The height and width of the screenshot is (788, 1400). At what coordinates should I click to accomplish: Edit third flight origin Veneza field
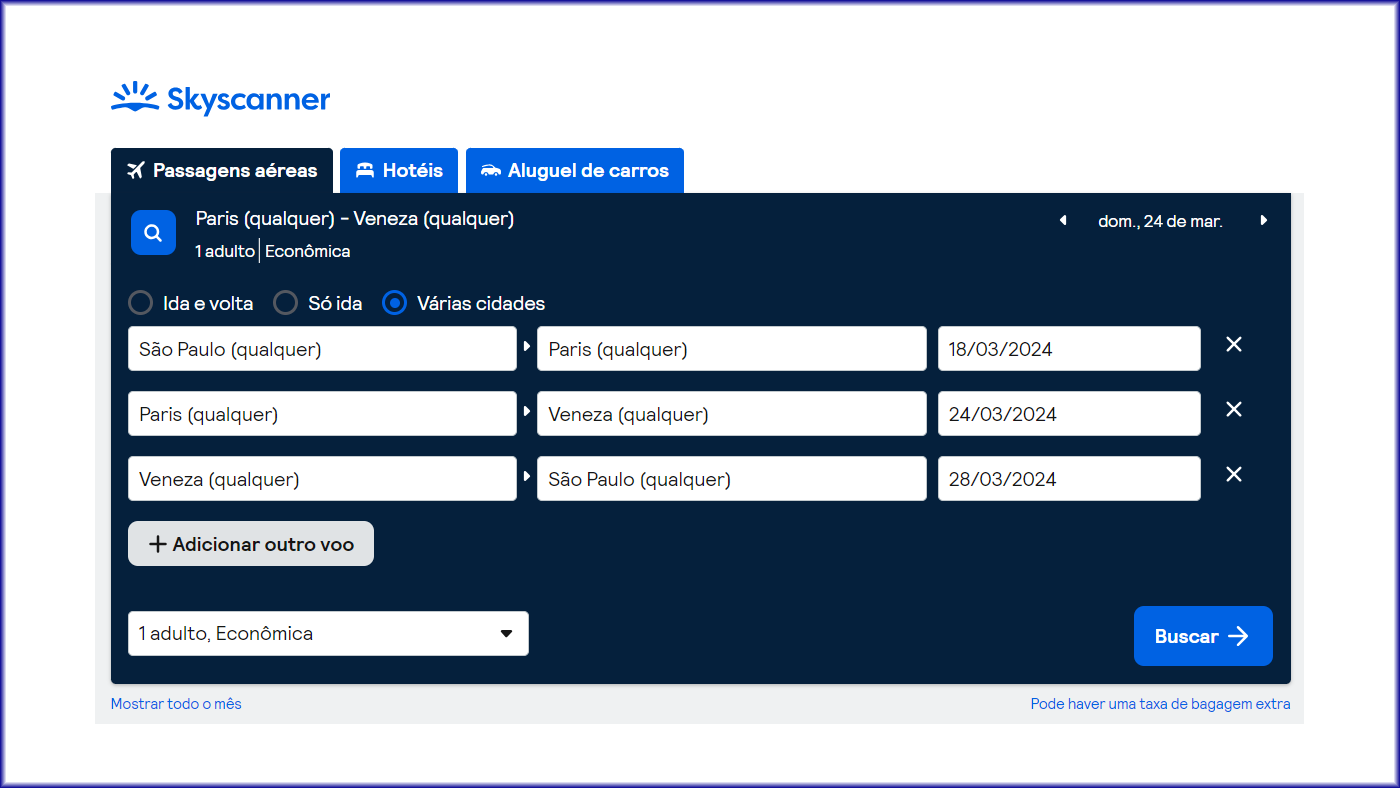(322, 479)
